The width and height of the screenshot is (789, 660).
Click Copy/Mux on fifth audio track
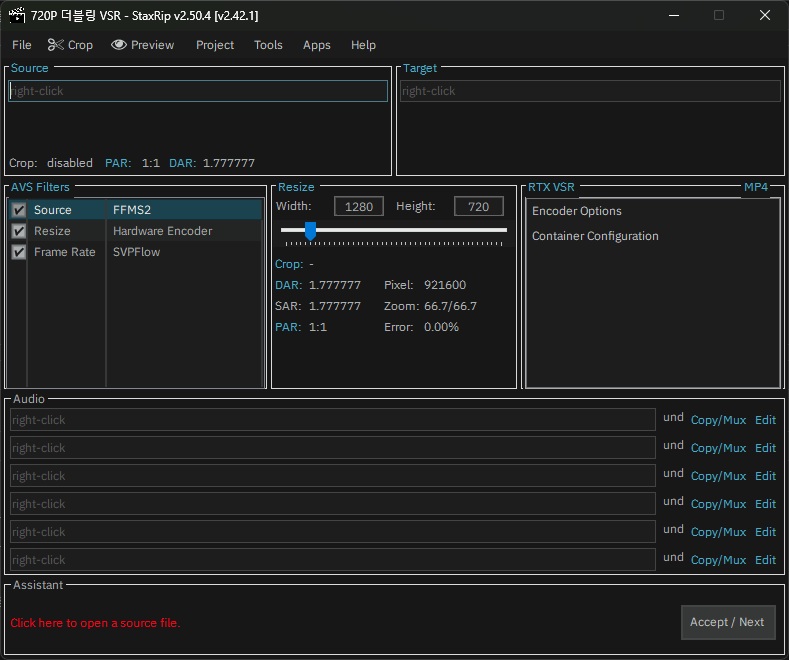coord(718,532)
